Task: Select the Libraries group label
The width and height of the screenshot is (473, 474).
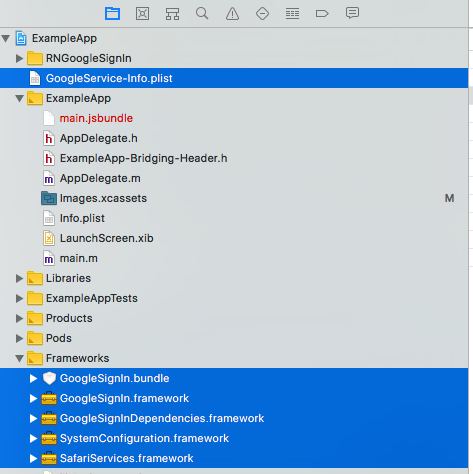Action: click(68, 278)
